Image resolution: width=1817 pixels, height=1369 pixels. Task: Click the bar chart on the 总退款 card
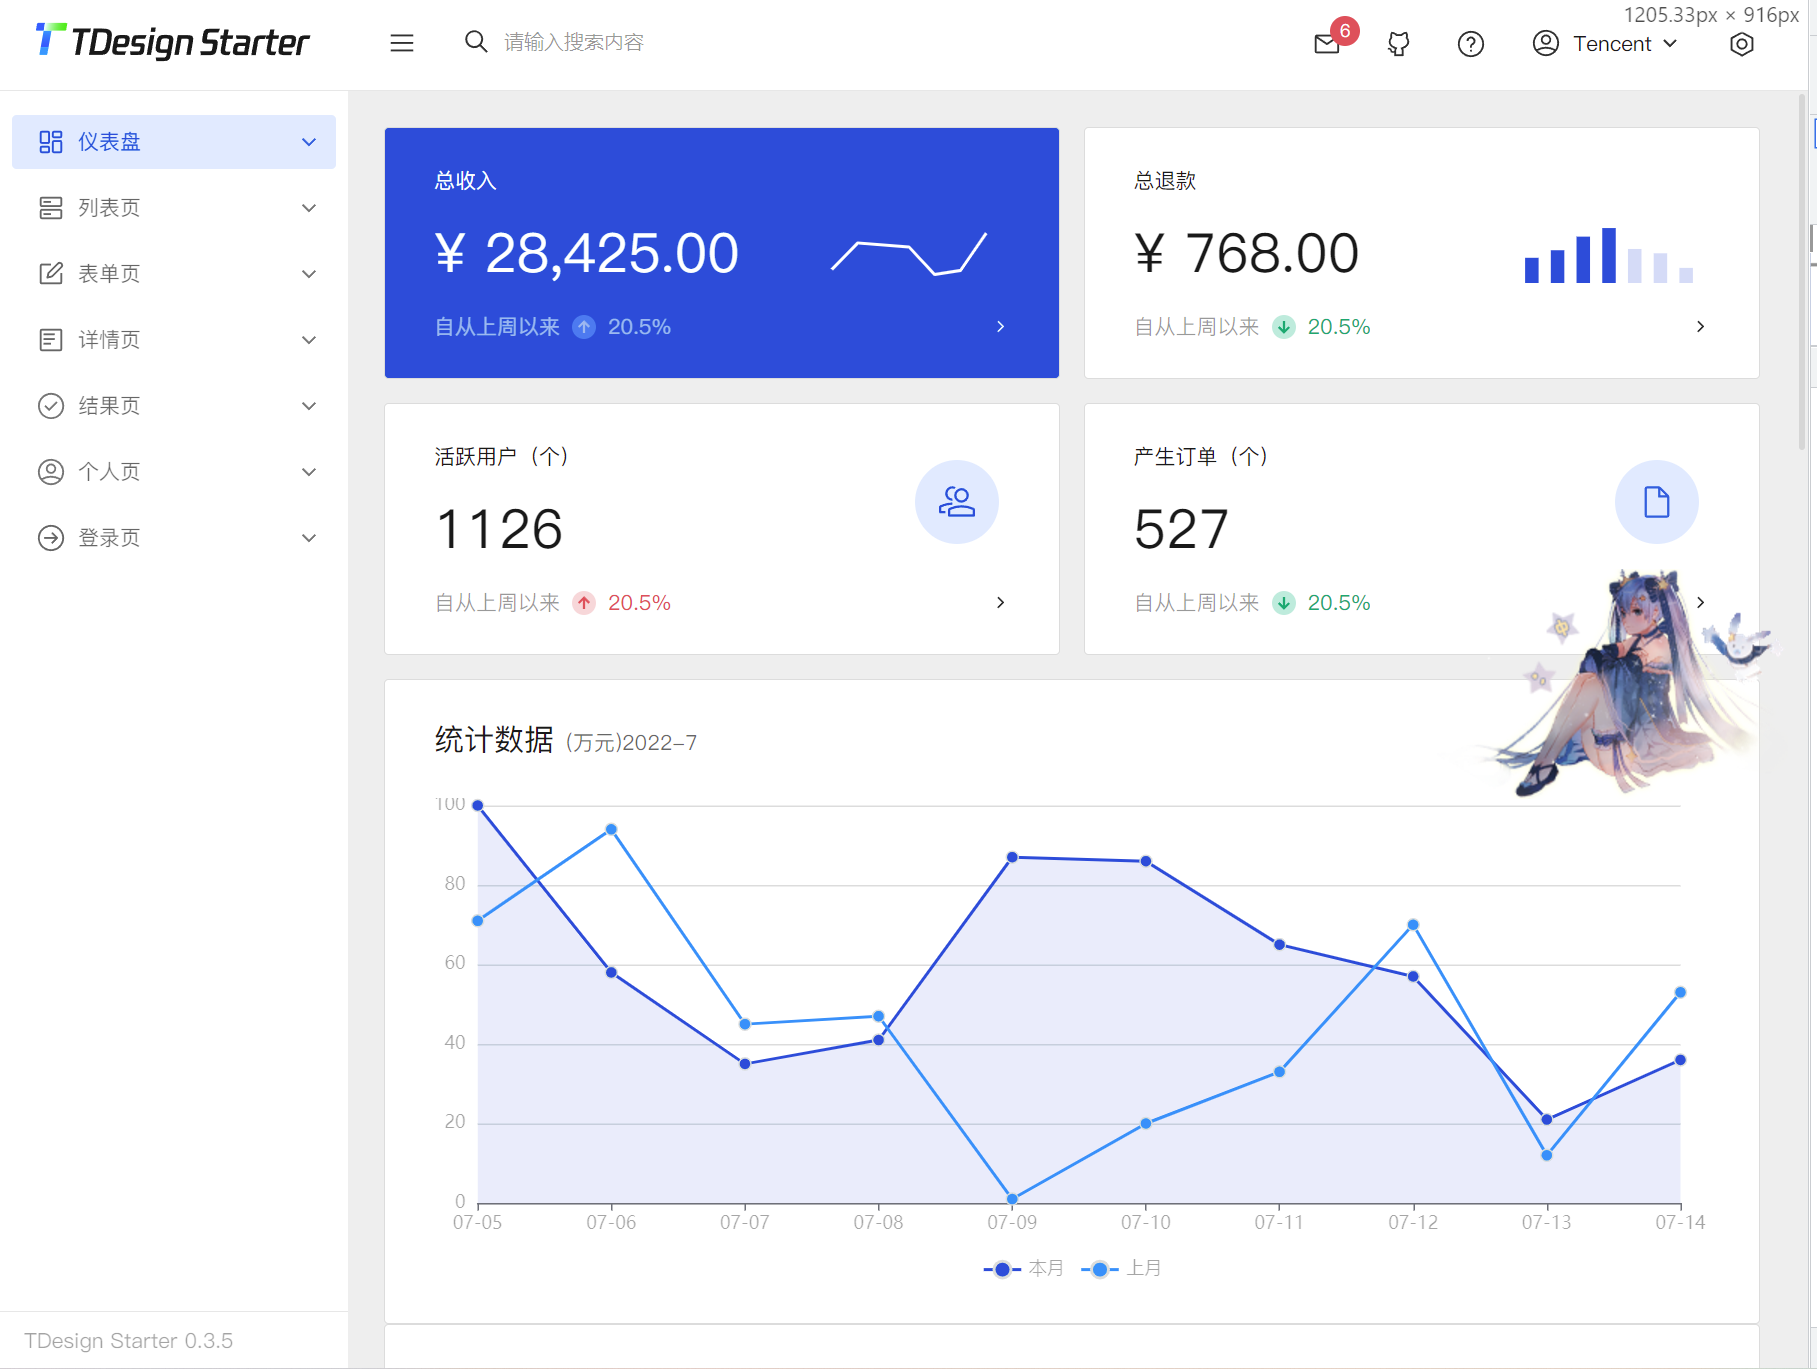tap(1607, 258)
